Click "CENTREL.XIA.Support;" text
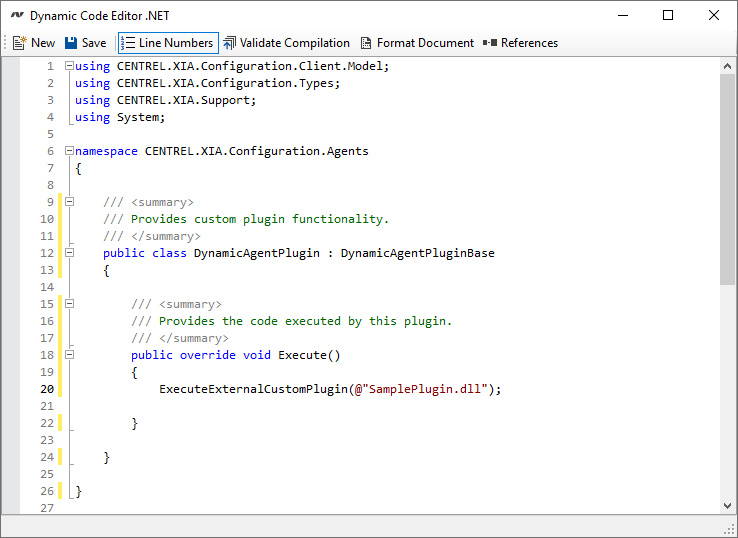This screenshot has width=738, height=538. pos(186,100)
